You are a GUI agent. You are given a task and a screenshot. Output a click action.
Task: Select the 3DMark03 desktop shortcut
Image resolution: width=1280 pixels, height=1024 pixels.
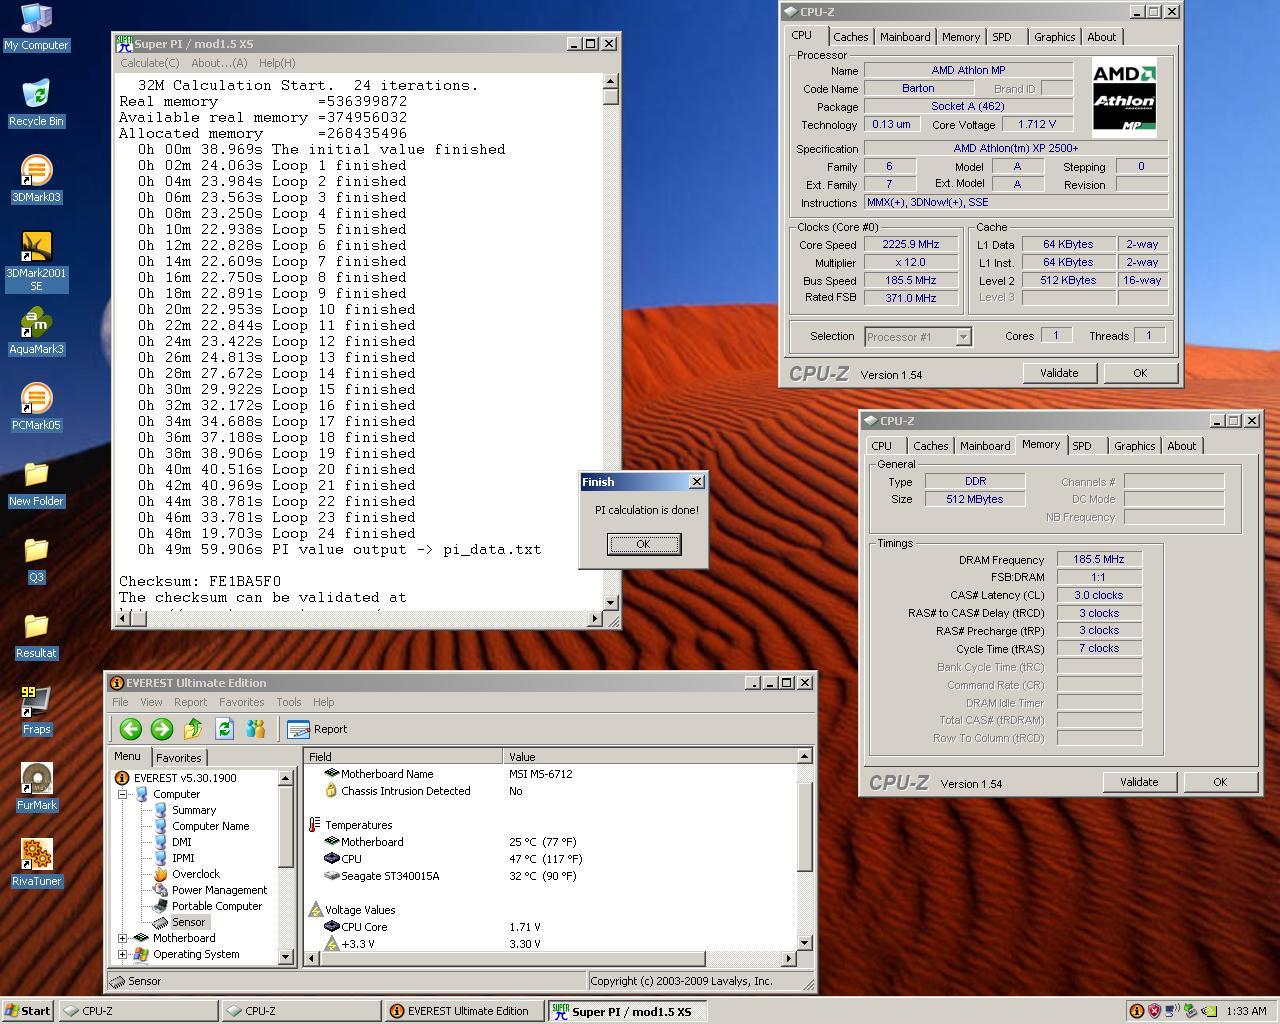coord(36,180)
